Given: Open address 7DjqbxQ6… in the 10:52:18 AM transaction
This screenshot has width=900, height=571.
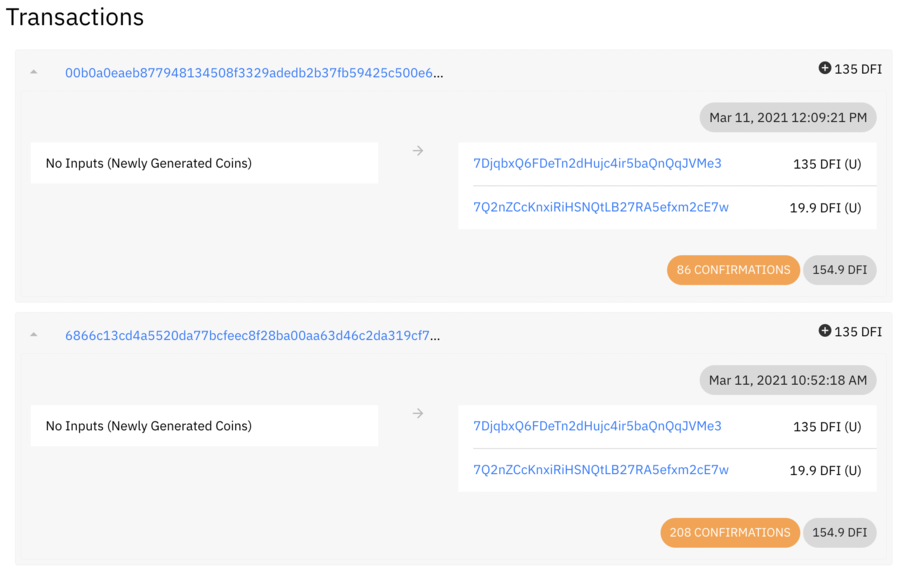Looking at the screenshot, I should click(597, 426).
